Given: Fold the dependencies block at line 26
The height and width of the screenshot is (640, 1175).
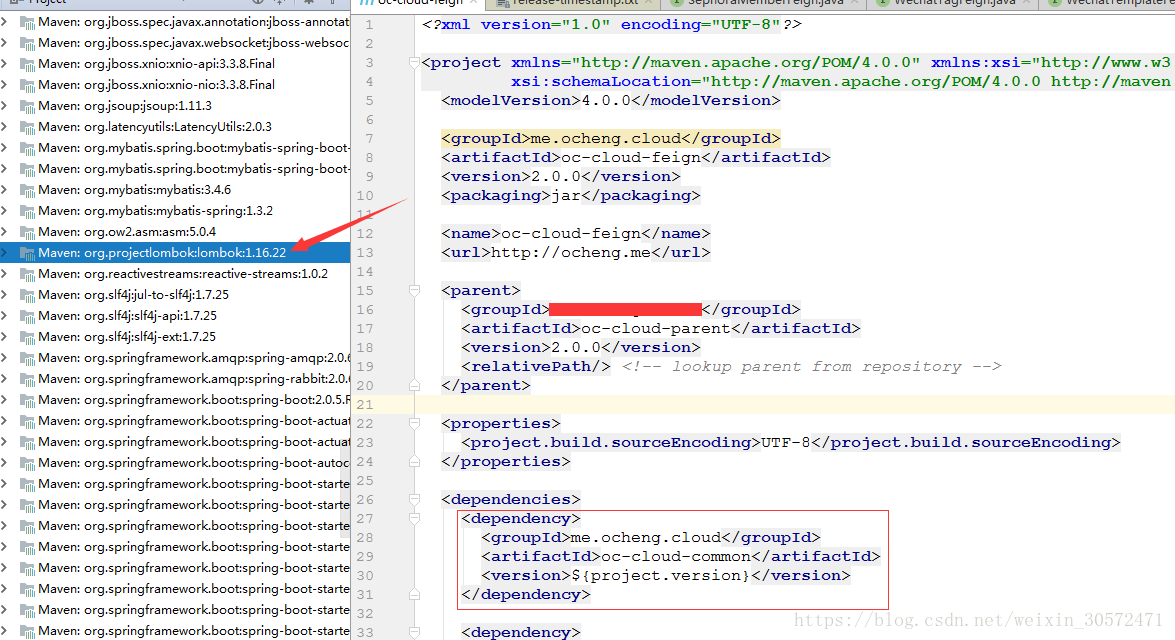Looking at the screenshot, I should 414,500.
